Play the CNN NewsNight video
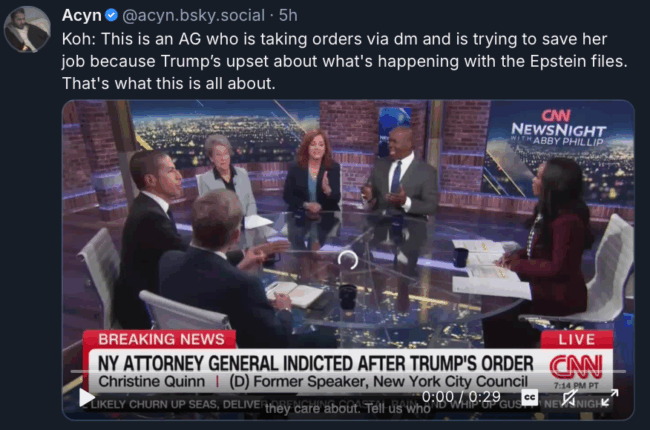Viewport: 650px width, 430px height. (87, 398)
